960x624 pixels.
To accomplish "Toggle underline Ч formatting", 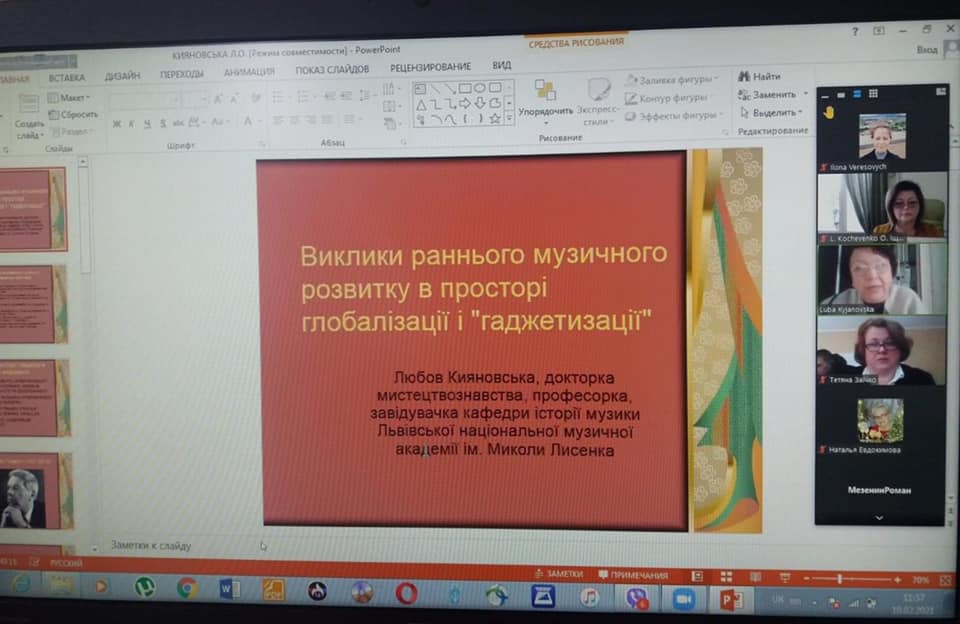I will click(147, 123).
